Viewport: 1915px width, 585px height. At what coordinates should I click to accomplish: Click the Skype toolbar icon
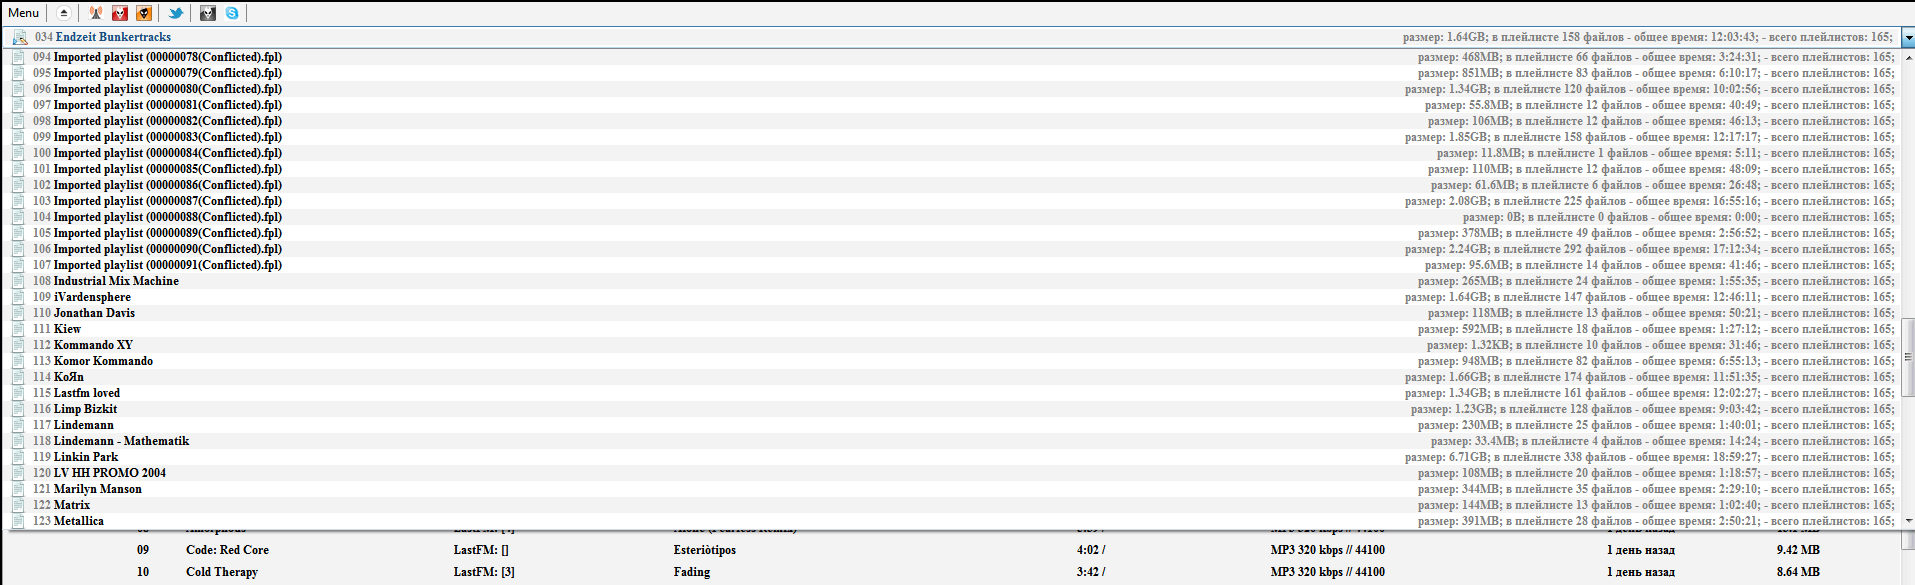click(x=232, y=13)
